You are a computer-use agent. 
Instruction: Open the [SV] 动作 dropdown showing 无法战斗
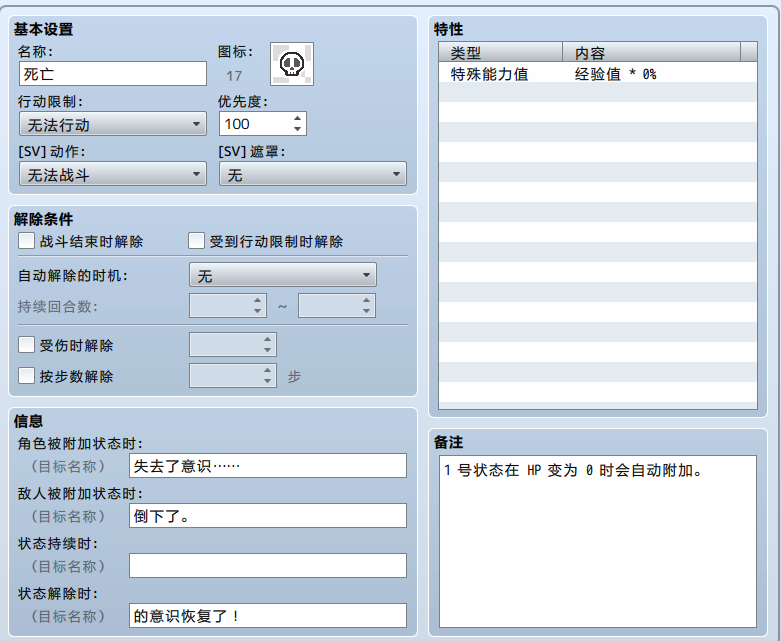point(113,174)
